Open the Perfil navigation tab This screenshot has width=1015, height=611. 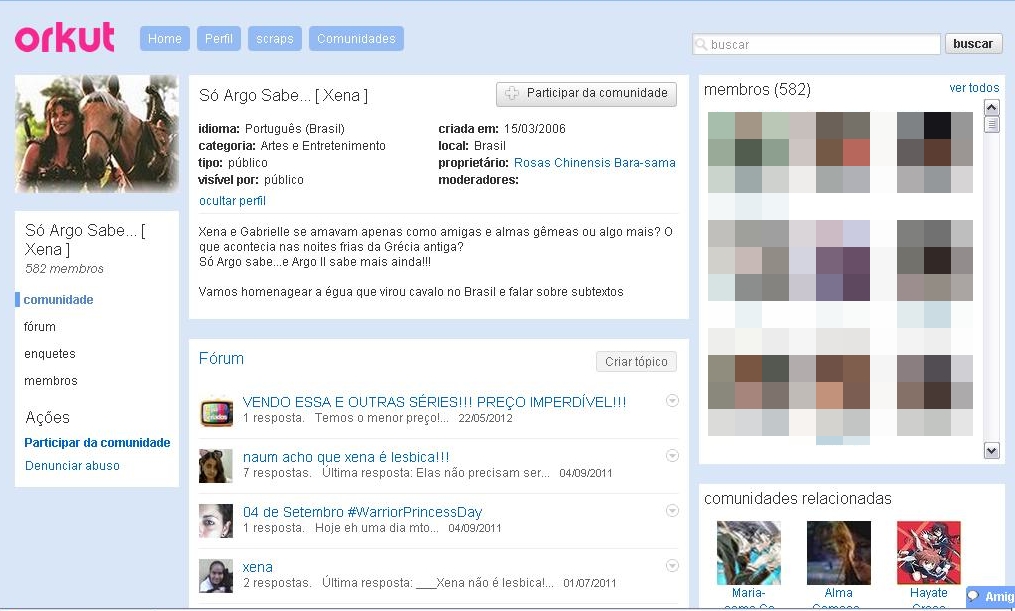tap(219, 39)
